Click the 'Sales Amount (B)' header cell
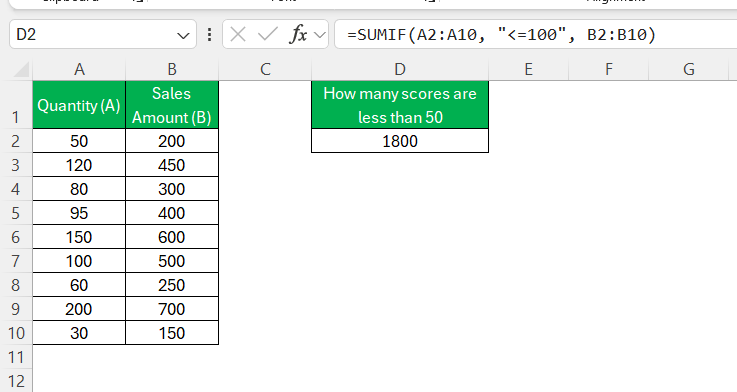Viewport: 737px width, 392px height. pos(172,105)
